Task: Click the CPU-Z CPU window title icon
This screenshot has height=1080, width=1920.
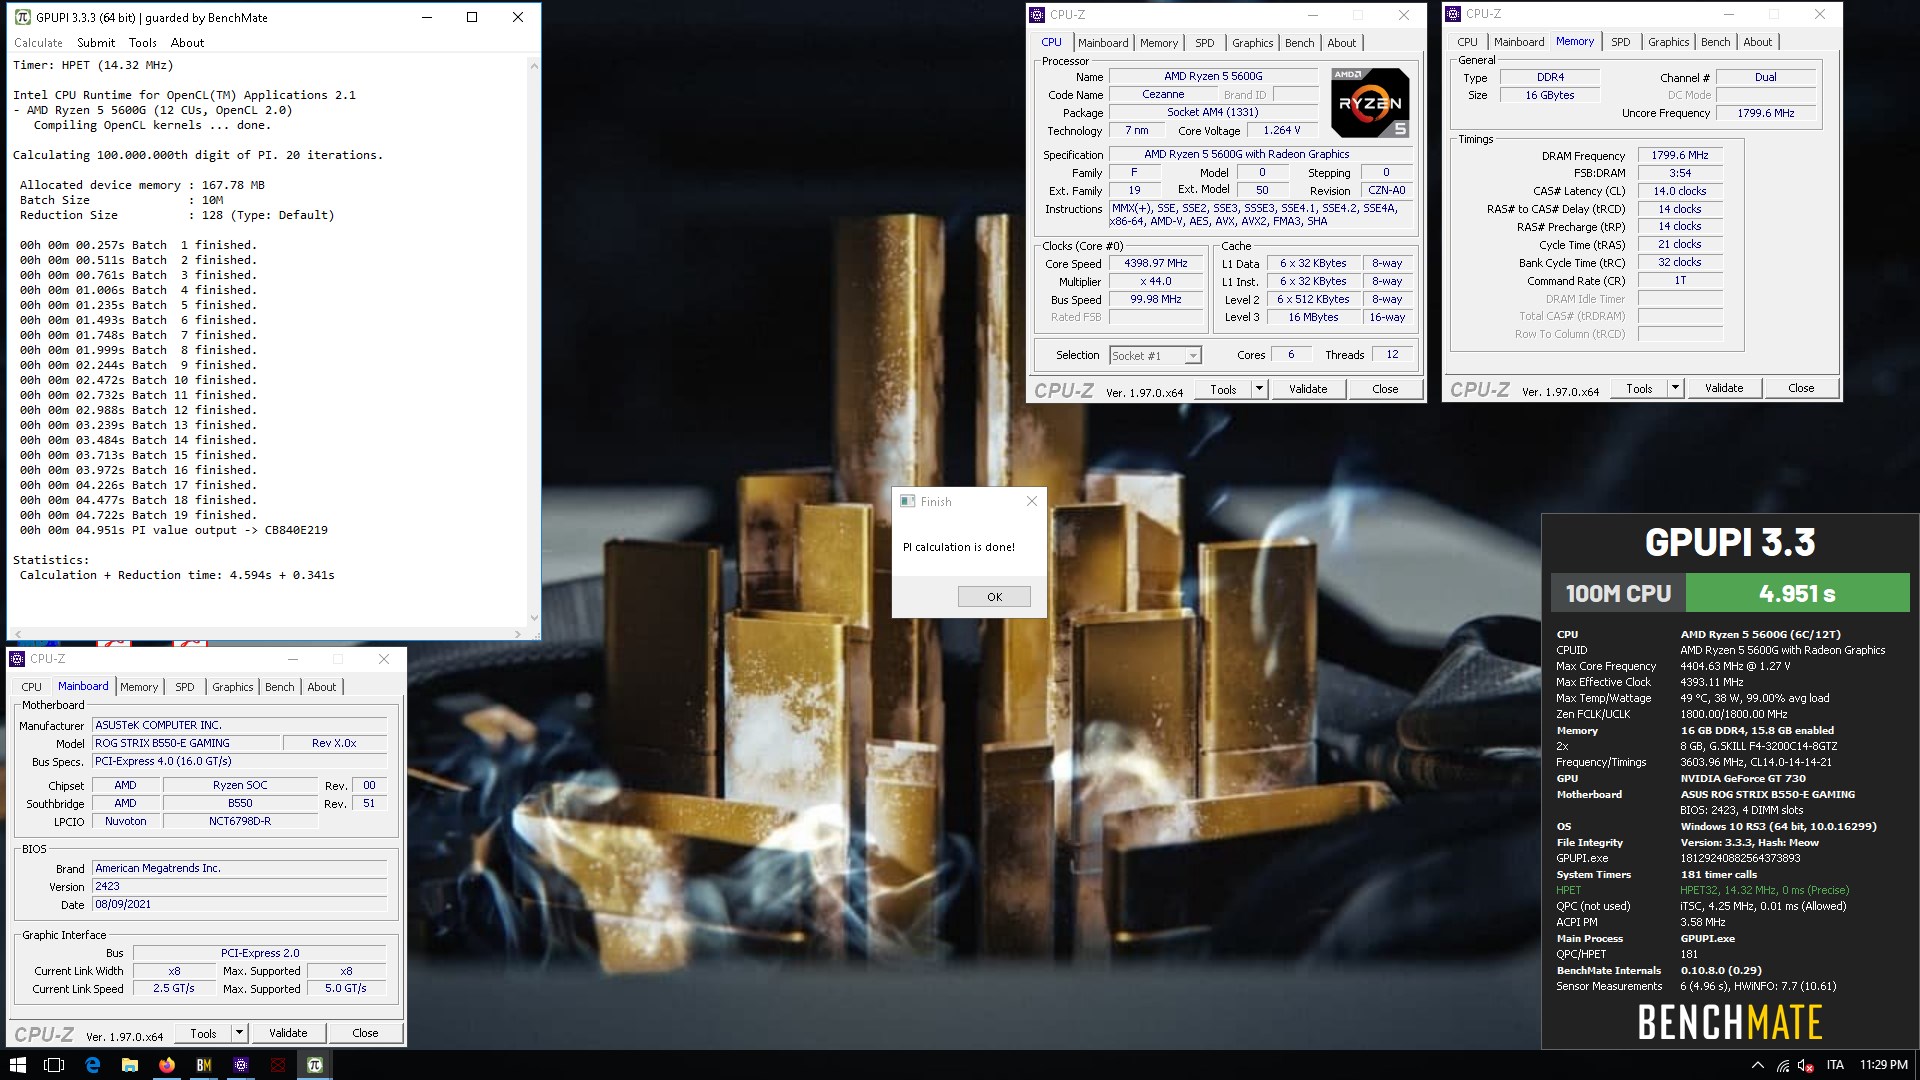Action: pos(1037,14)
